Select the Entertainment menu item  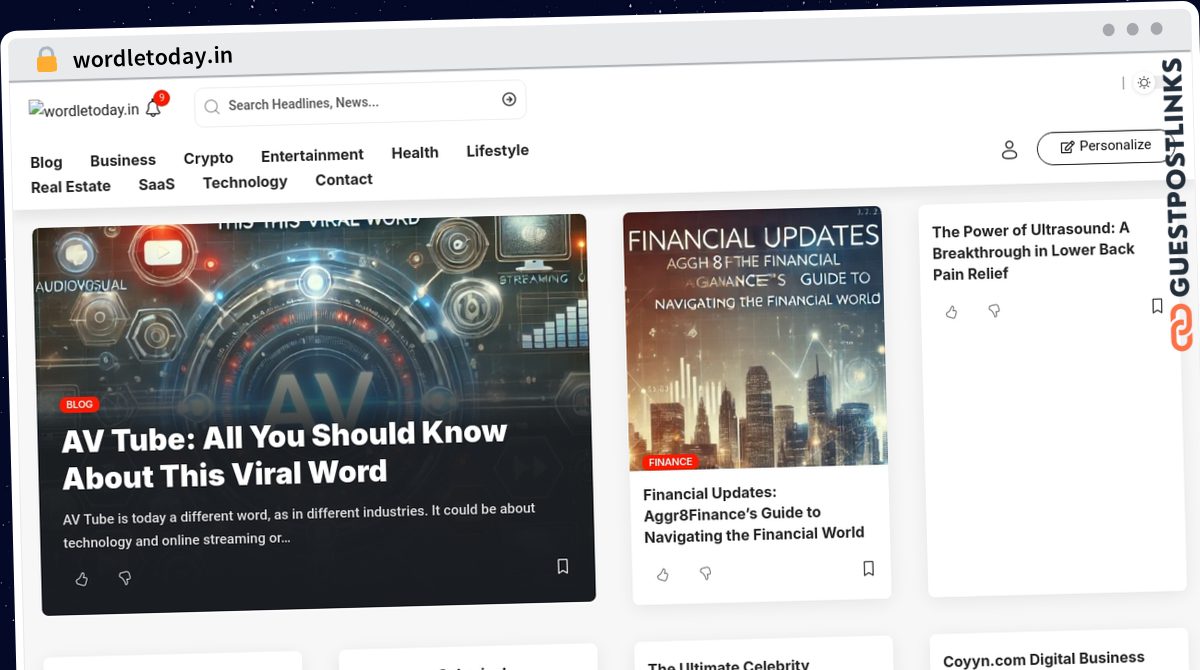(x=312, y=155)
